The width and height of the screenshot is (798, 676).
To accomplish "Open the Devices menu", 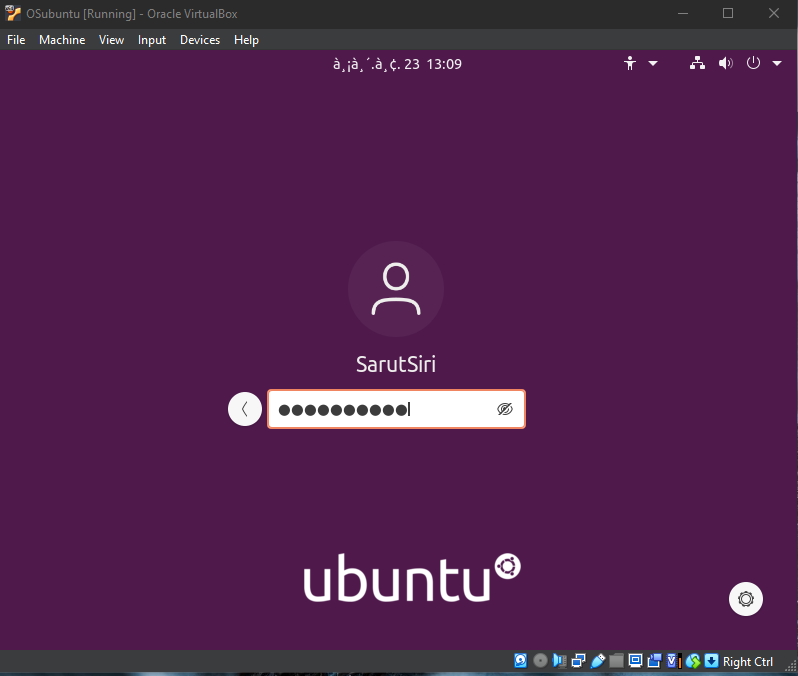I will (x=200, y=40).
